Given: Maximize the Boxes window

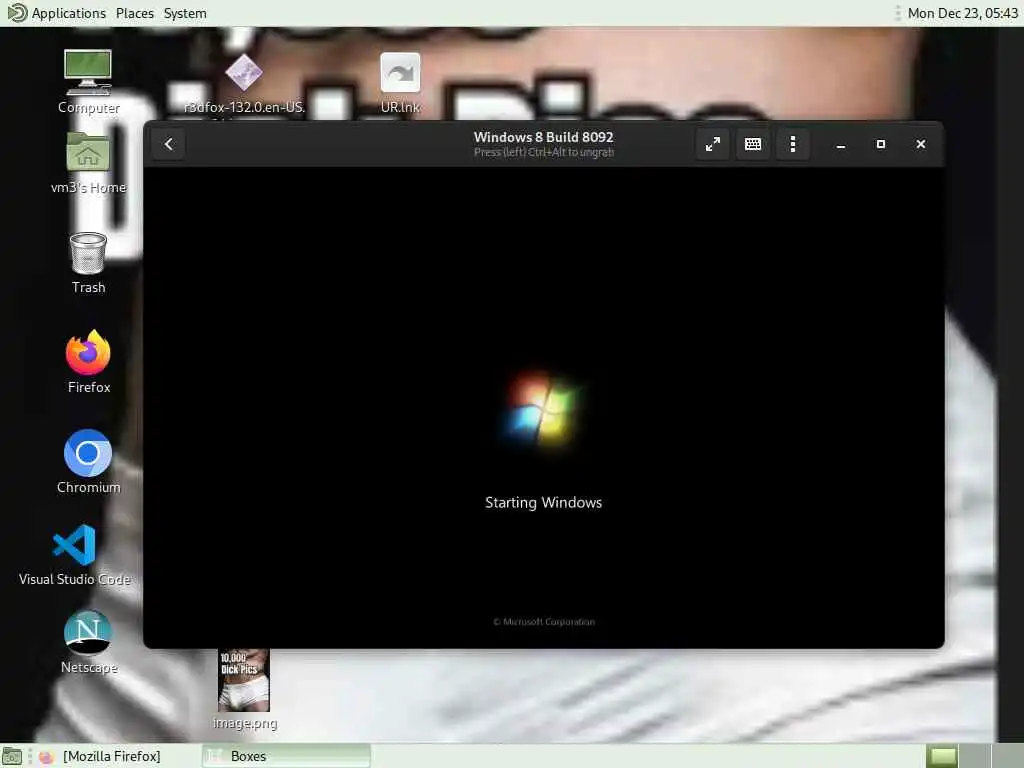Looking at the screenshot, I should [x=881, y=144].
